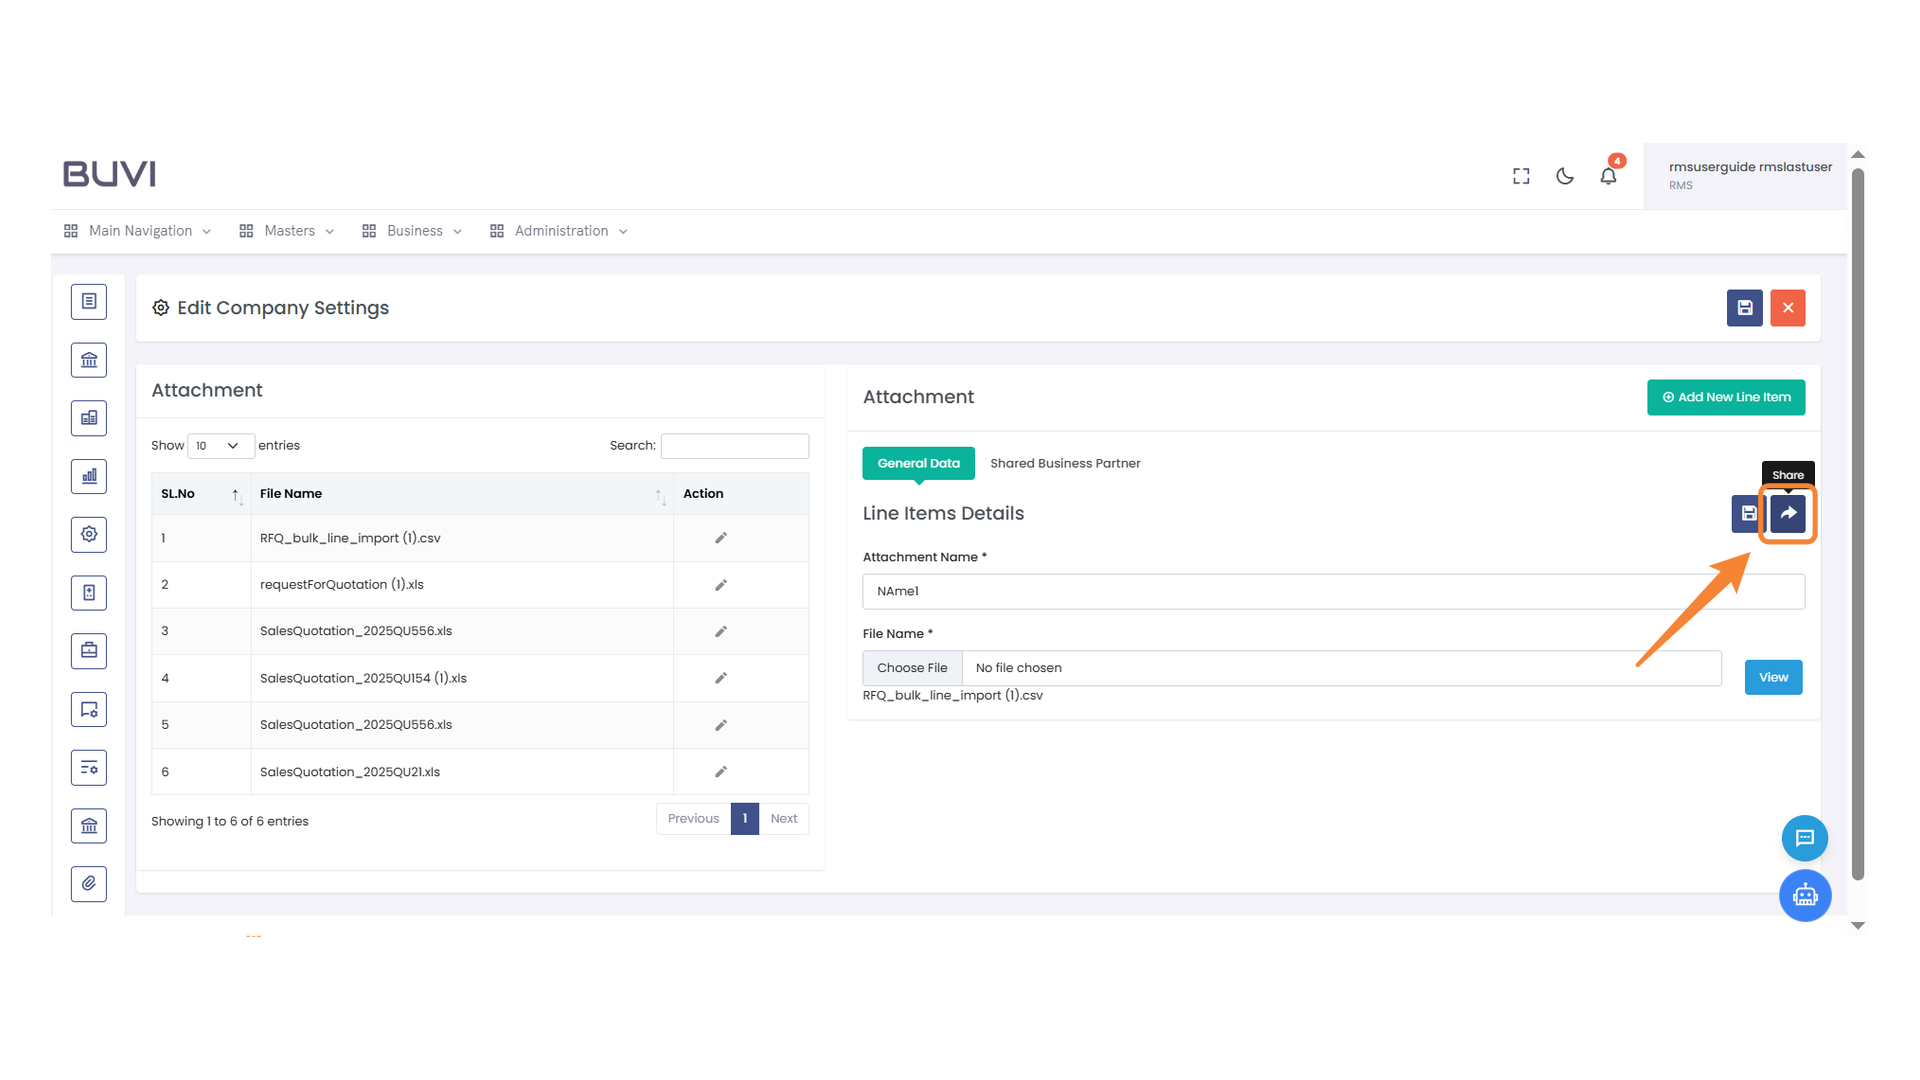Click save icon beside Line Items Details
Image resolution: width=1920 pixels, height=1080 pixels.
point(1748,513)
